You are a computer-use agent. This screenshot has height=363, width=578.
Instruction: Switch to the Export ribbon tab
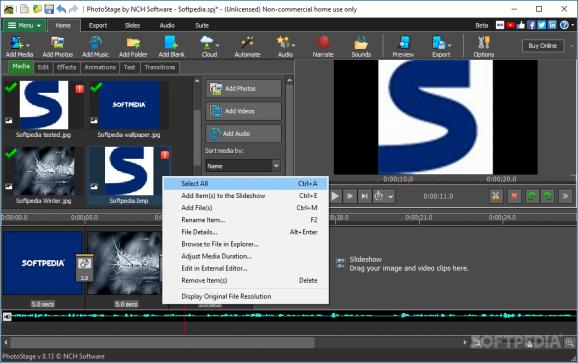(98, 25)
